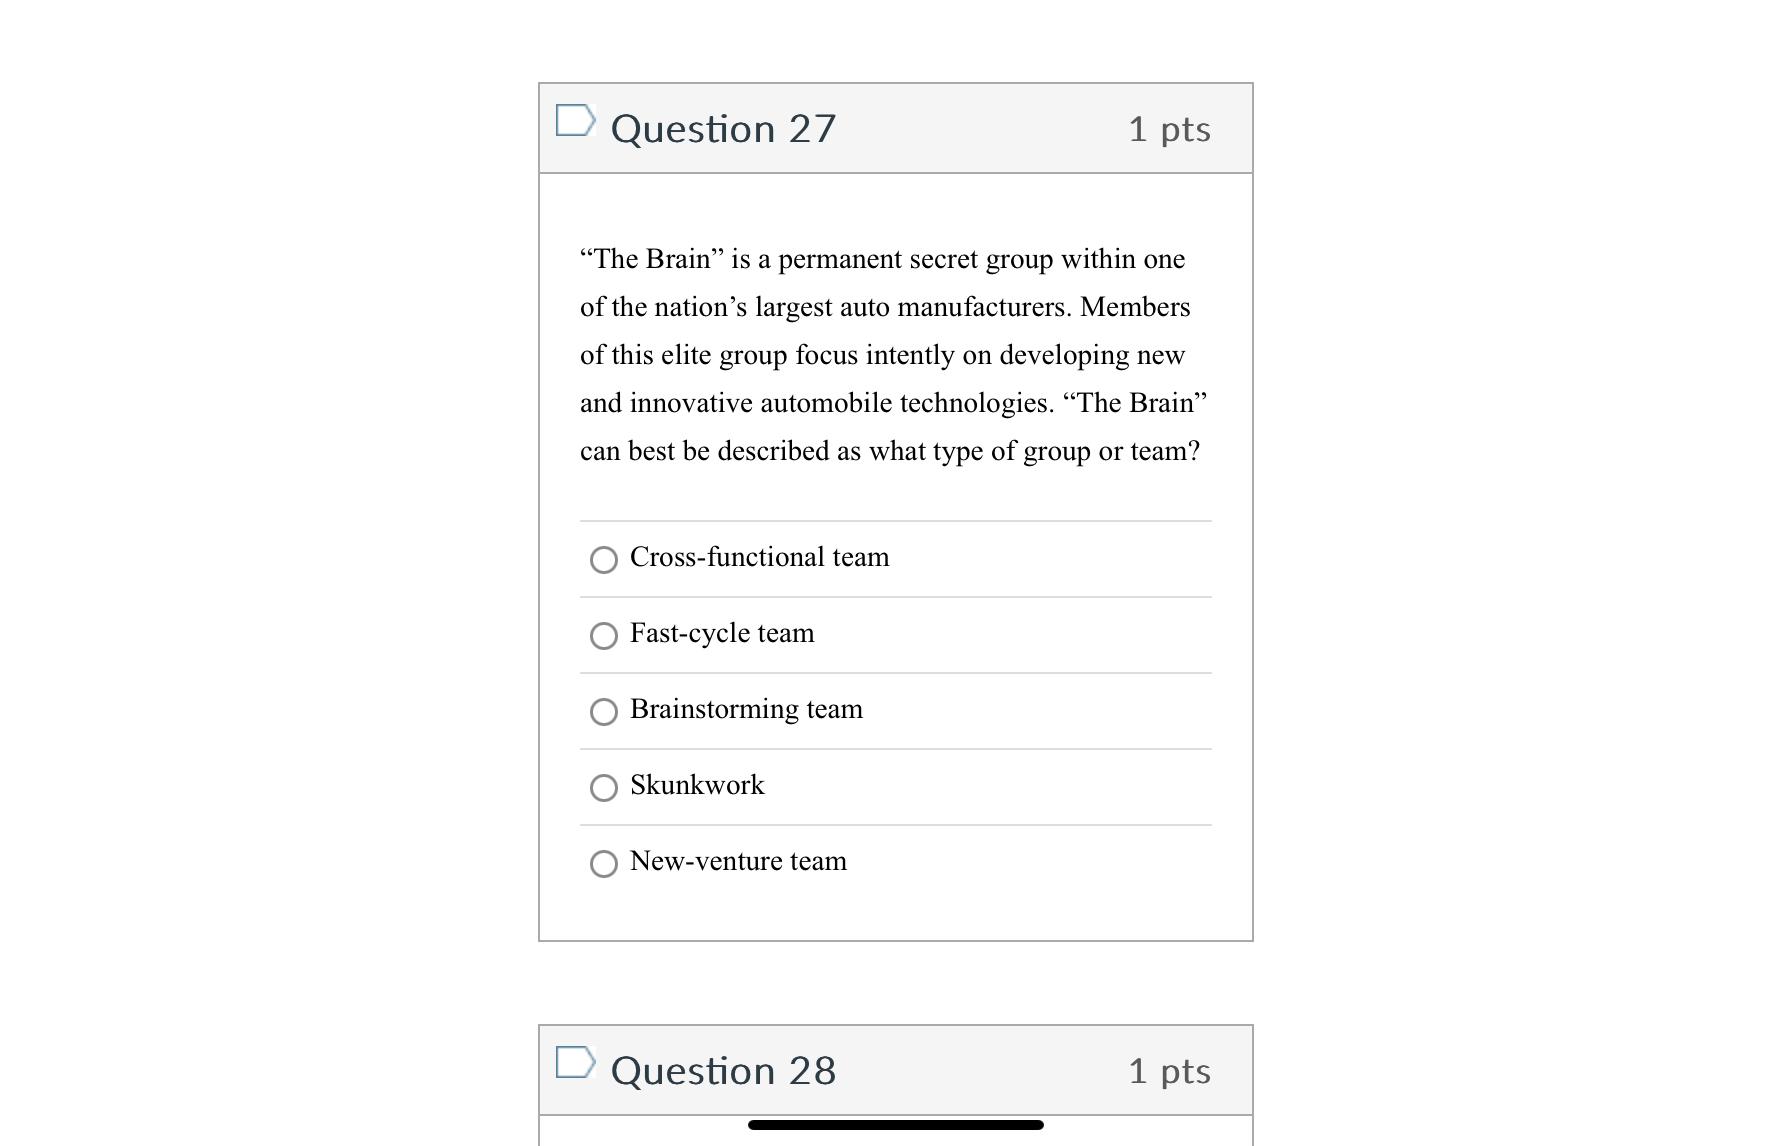Click the New-venture team label text
Screen dimensions: 1792x1146
(x=738, y=861)
